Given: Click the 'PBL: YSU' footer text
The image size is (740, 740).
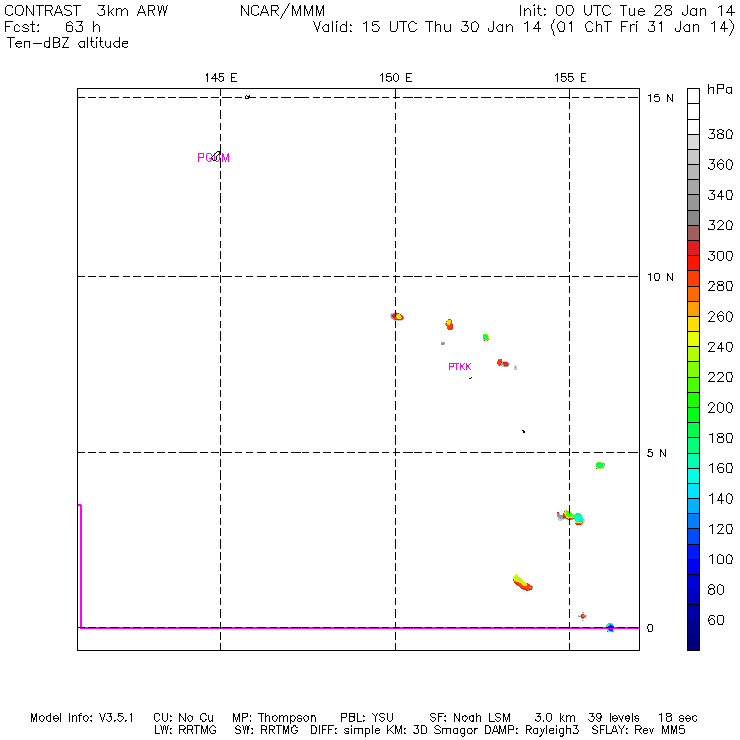Looking at the screenshot, I should coord(367,718).
